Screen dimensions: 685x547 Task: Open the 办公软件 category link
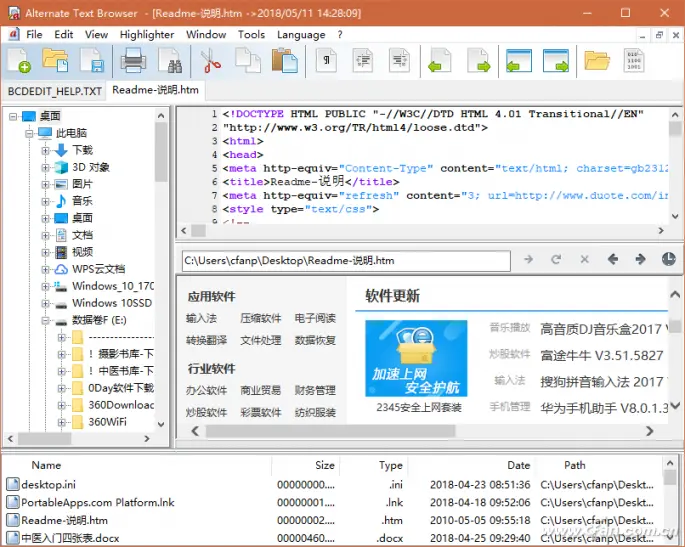pyautogui.click(x=206, y=390)
